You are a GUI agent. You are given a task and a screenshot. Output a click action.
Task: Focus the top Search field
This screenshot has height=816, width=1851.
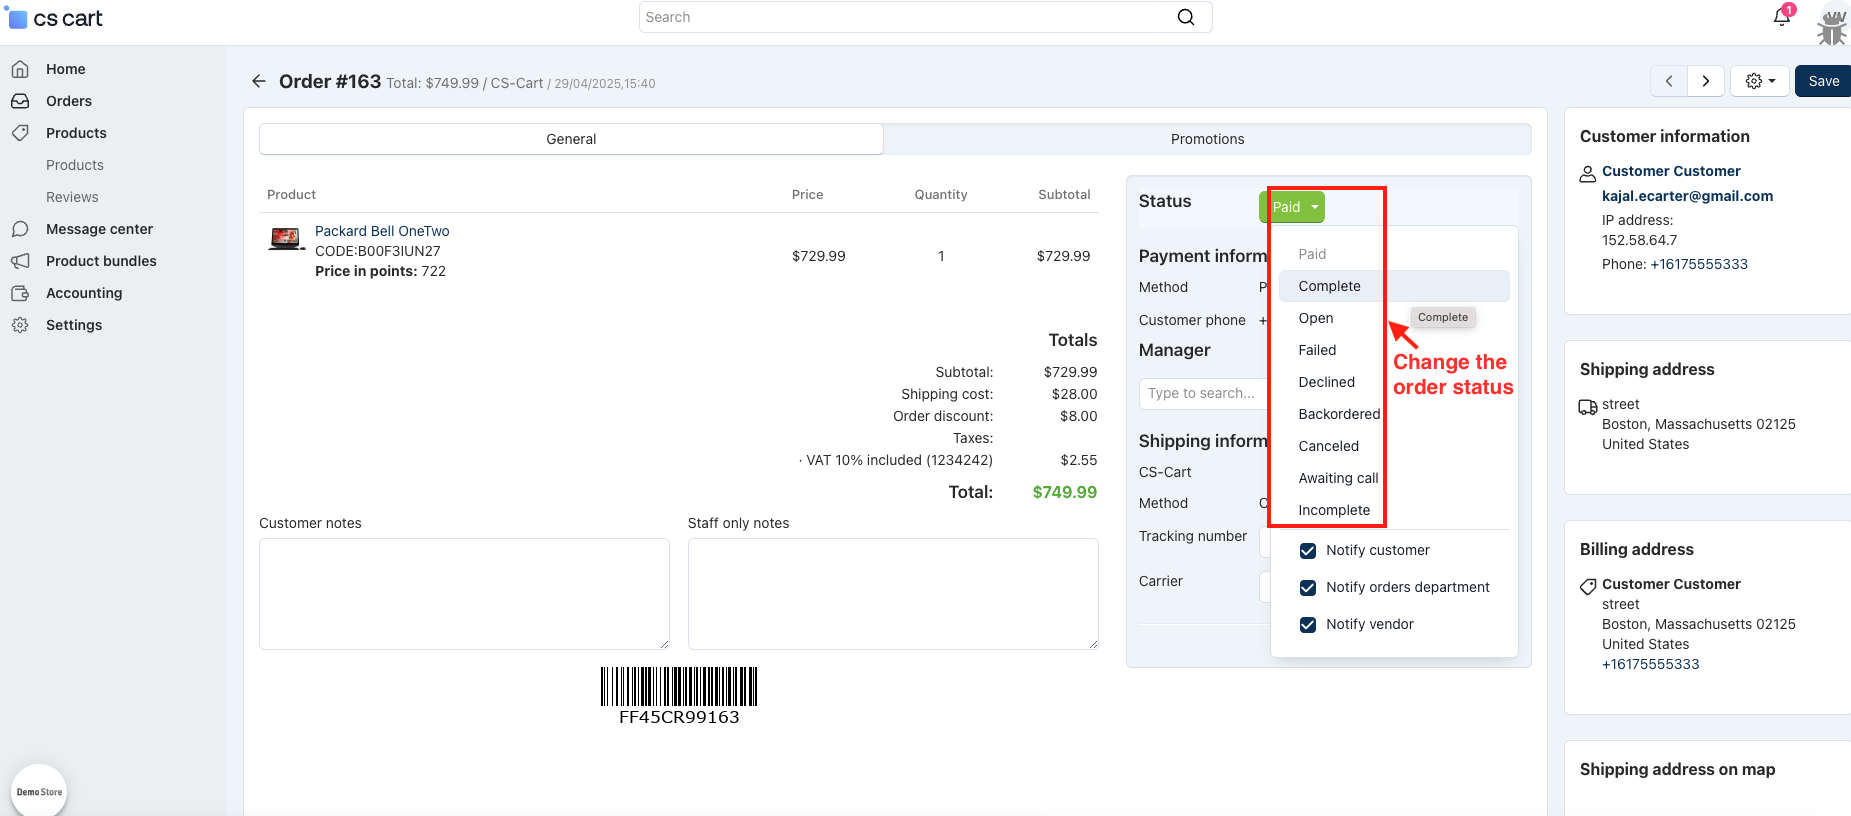pos(910,17)
